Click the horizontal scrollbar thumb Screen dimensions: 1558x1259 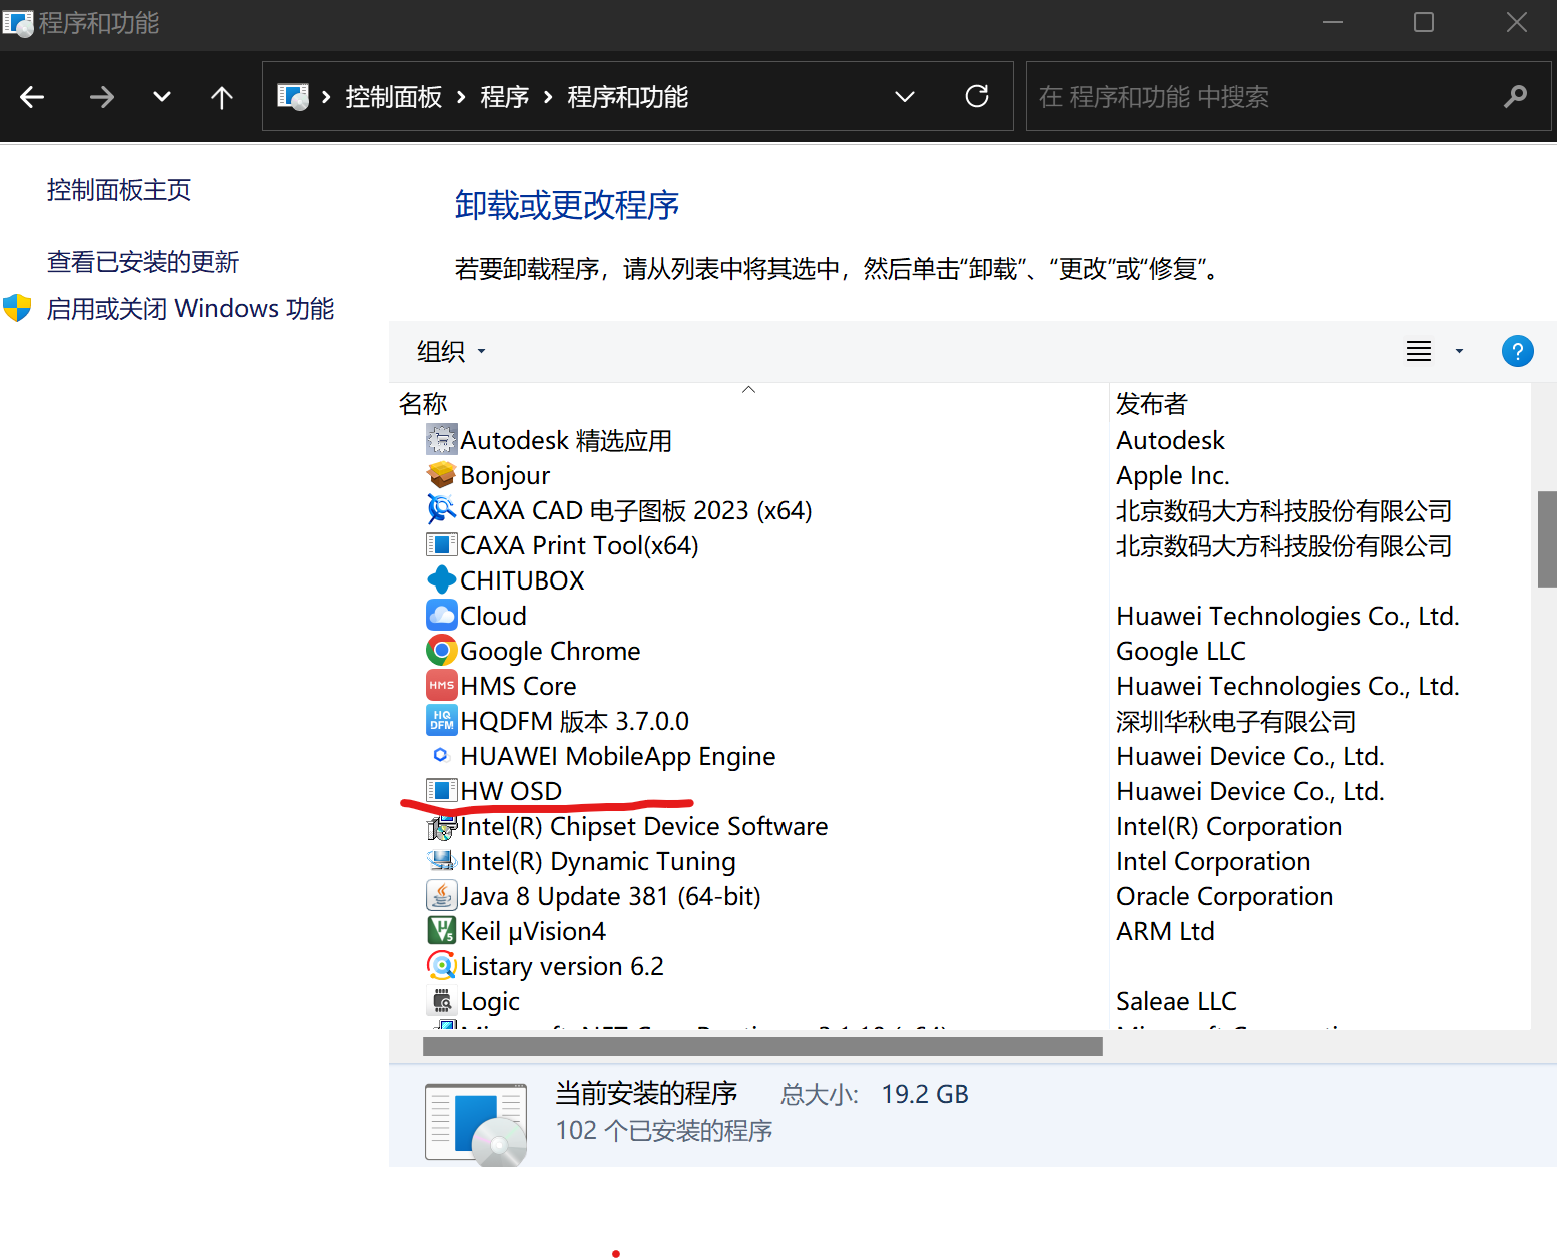[x=762, y=1046]
